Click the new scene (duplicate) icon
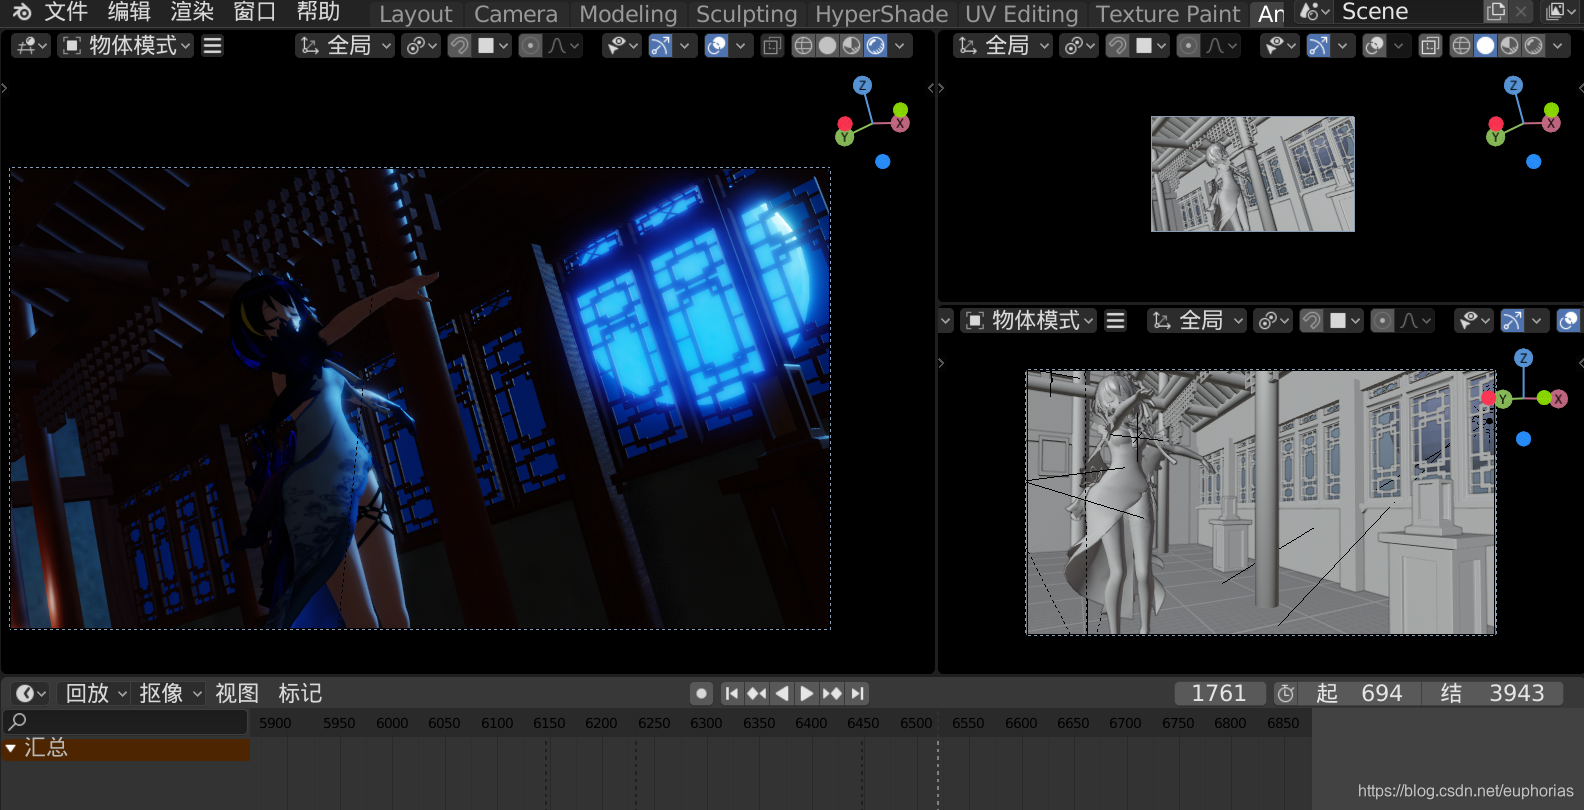This screenshot has width=1584, height=810. pyautogui.click(x=1496, y=12)
